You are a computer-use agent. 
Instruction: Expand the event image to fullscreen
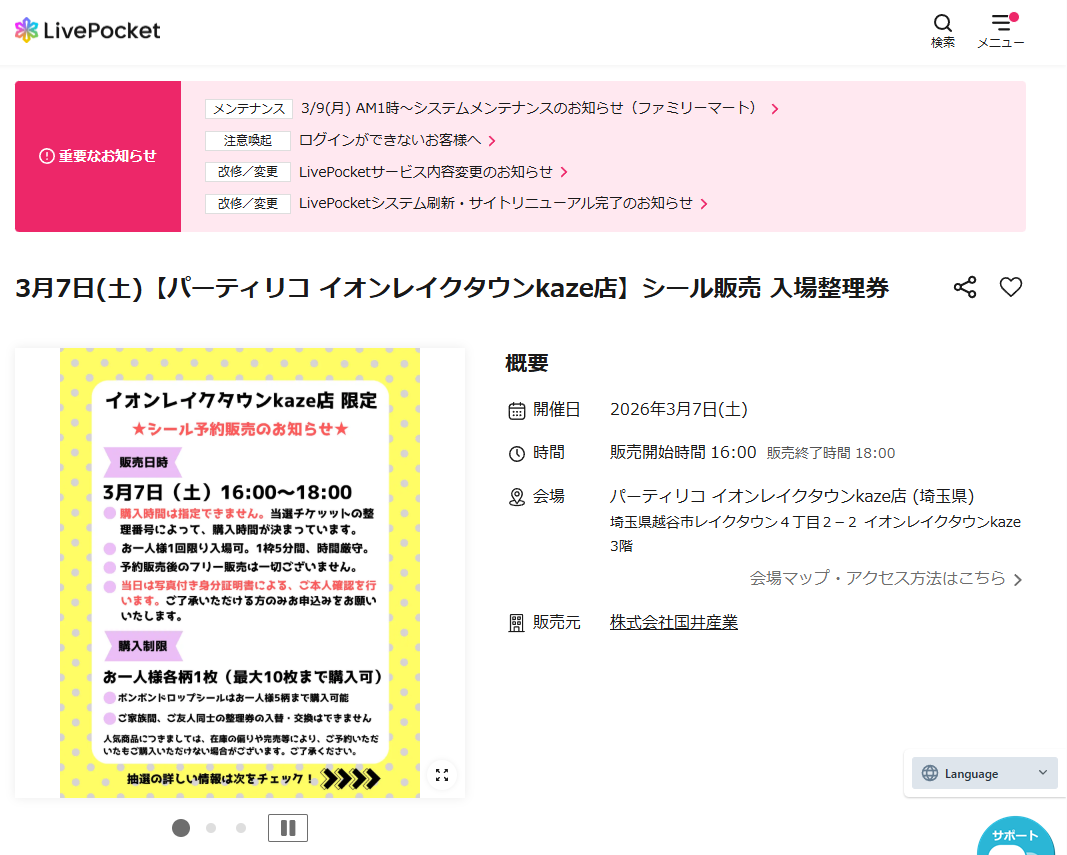coord(441,774)
